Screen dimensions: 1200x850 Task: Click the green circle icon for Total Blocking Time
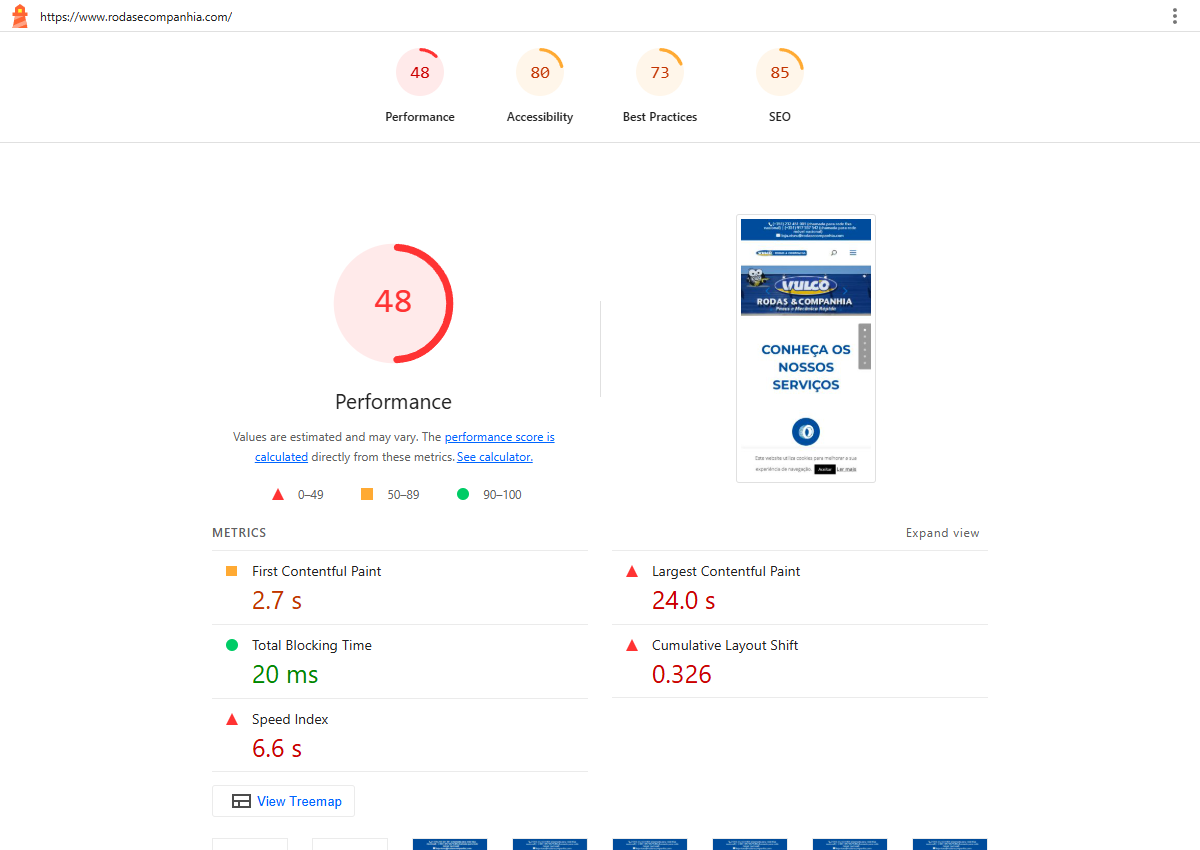point(232,645)
